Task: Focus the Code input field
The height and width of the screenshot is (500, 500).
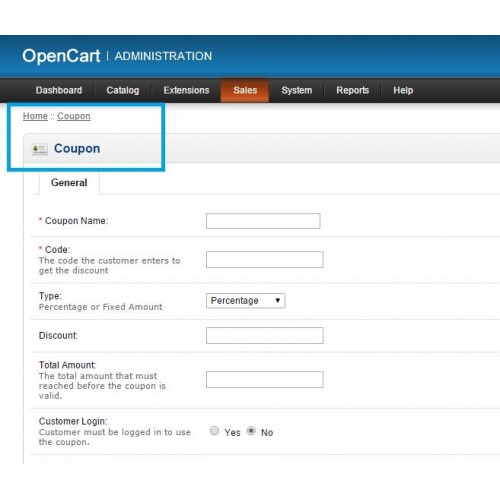Action: tap(265, 260)
